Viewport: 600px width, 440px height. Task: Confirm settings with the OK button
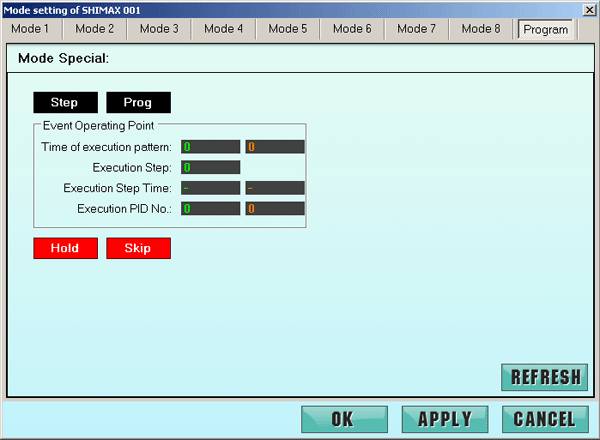coord(343,419)
